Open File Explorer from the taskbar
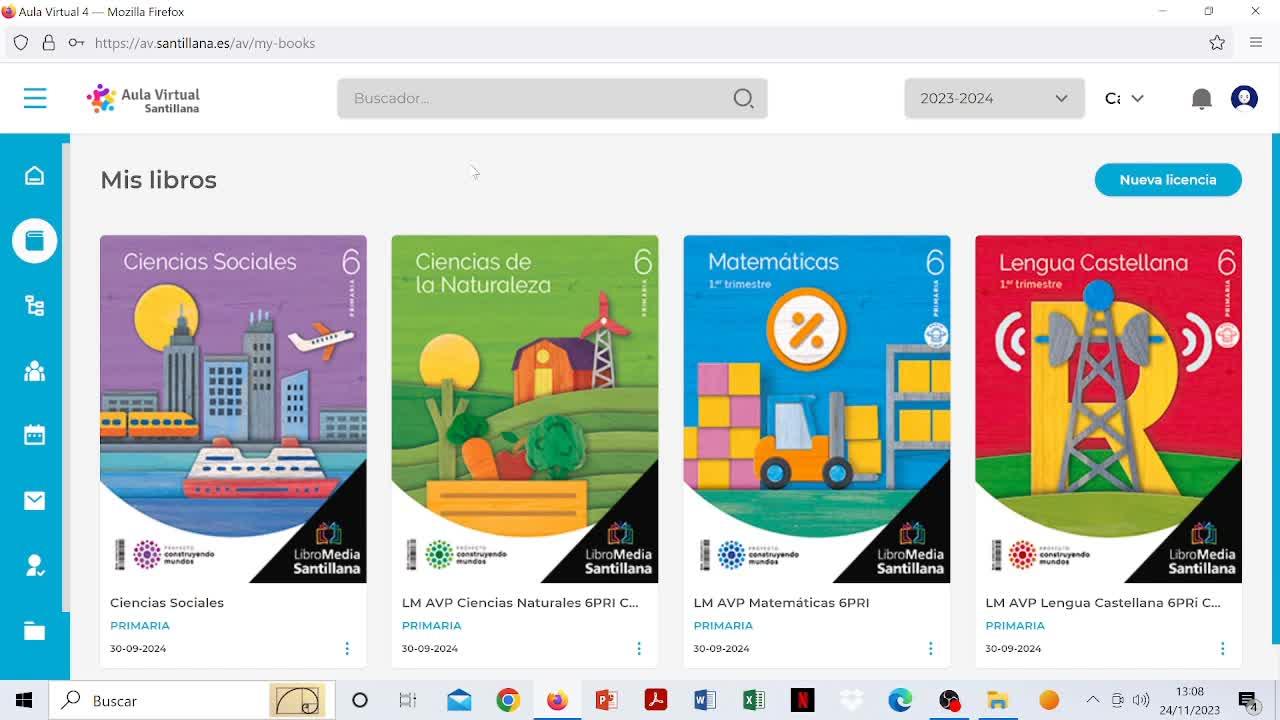 click(x=997, y=700)
